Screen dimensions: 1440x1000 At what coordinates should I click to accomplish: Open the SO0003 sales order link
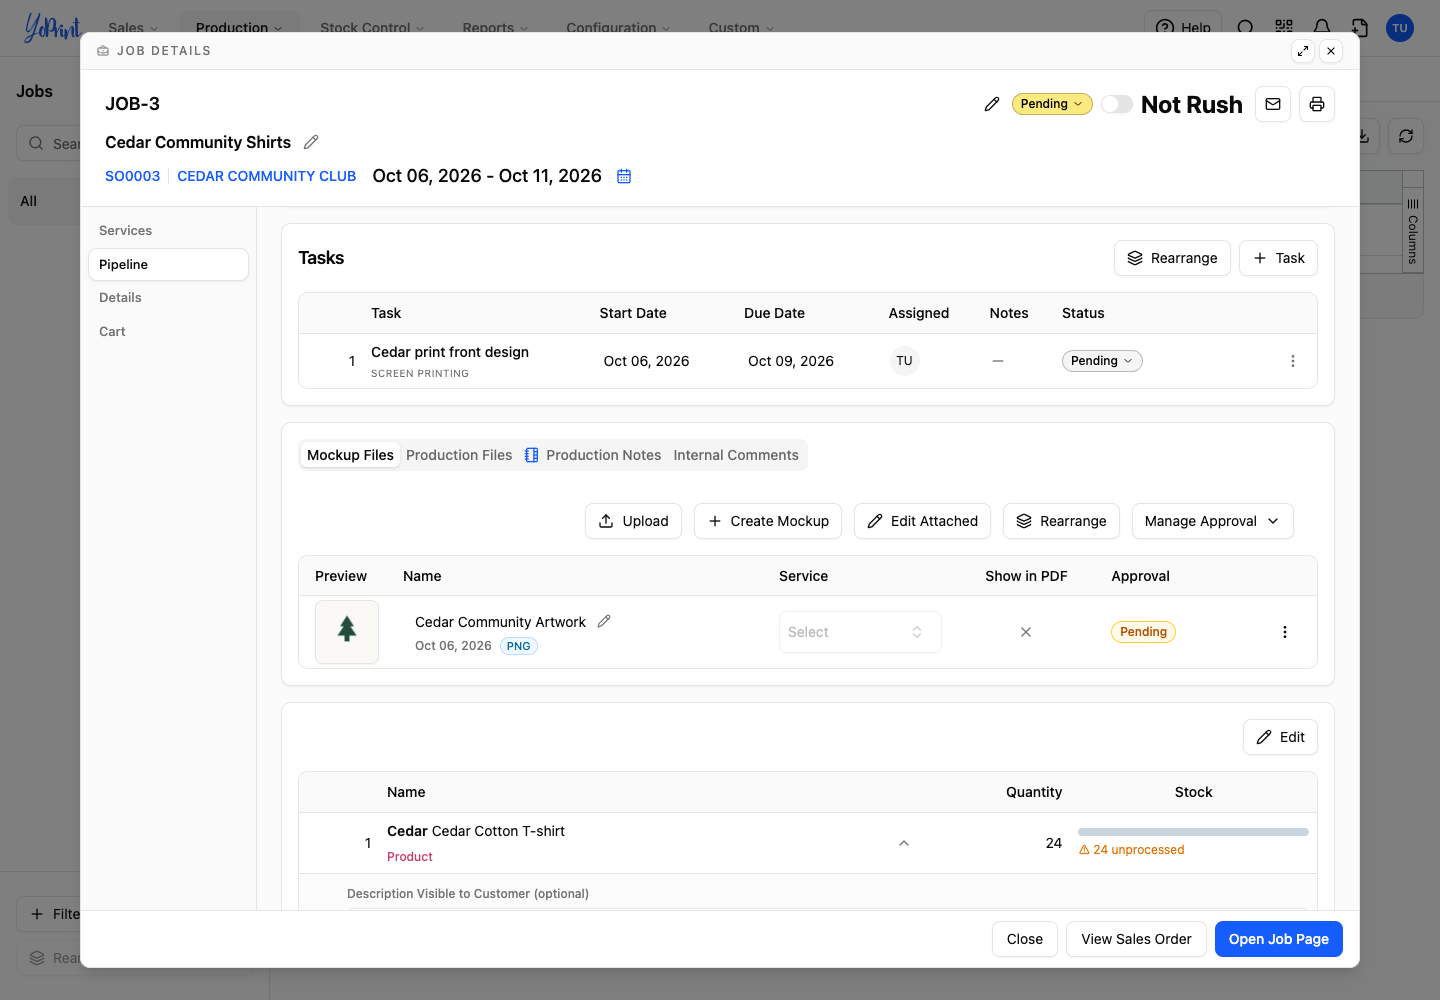(132, 176)
